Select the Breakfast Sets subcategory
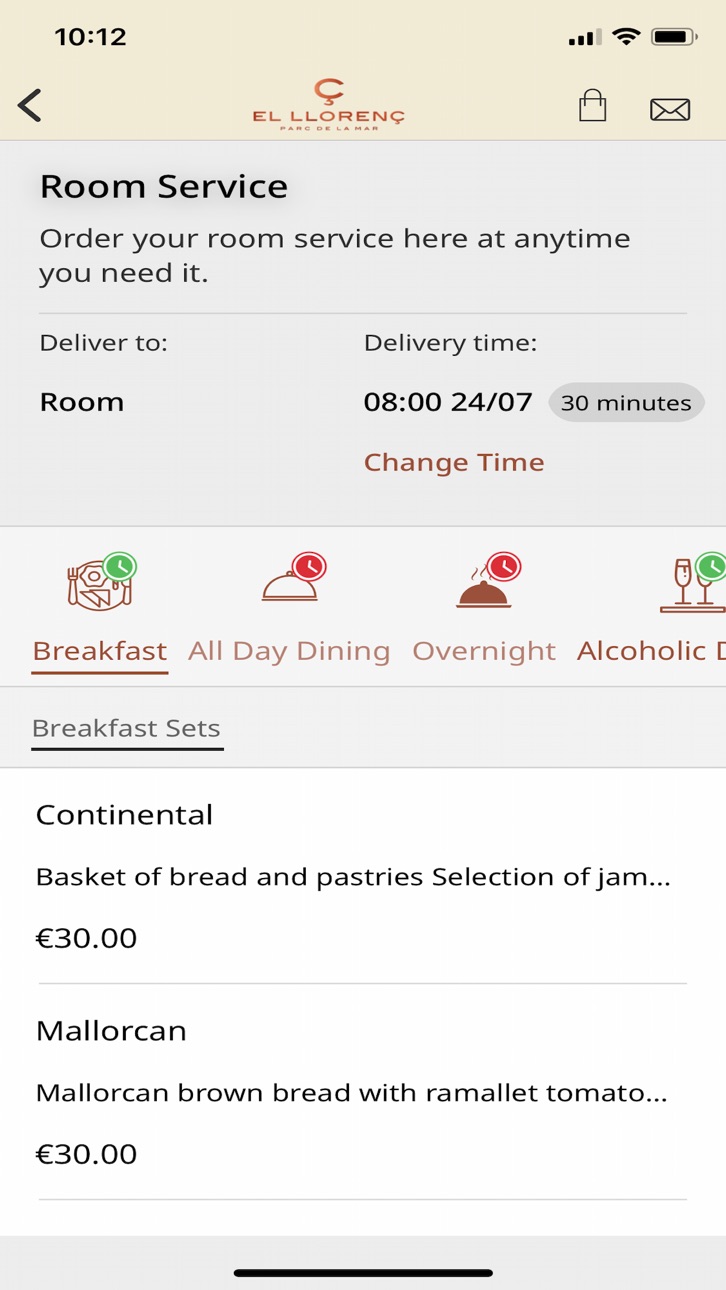Viewport: 726px width, 1290px height. [x=126, y=728]
